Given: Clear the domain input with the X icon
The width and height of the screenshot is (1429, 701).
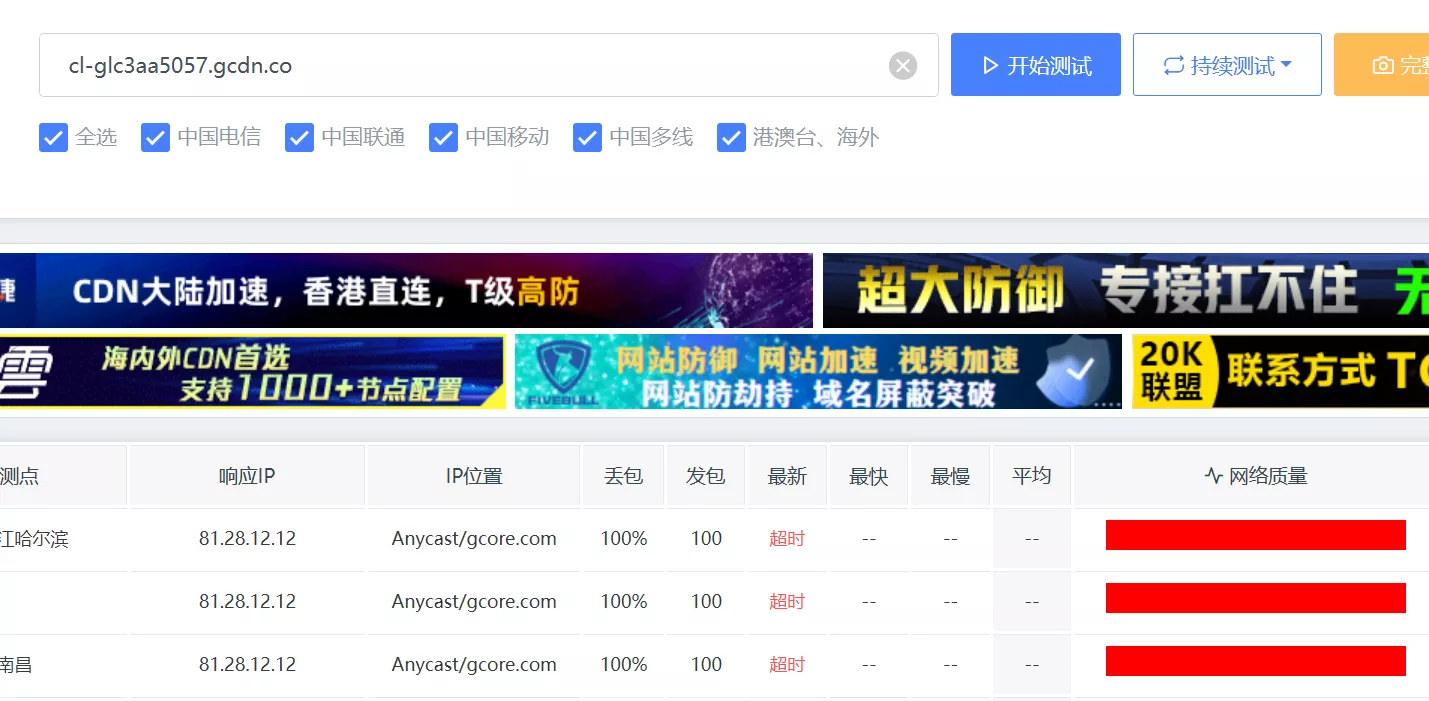Looking at the screenshot, I should pos(902,66).
